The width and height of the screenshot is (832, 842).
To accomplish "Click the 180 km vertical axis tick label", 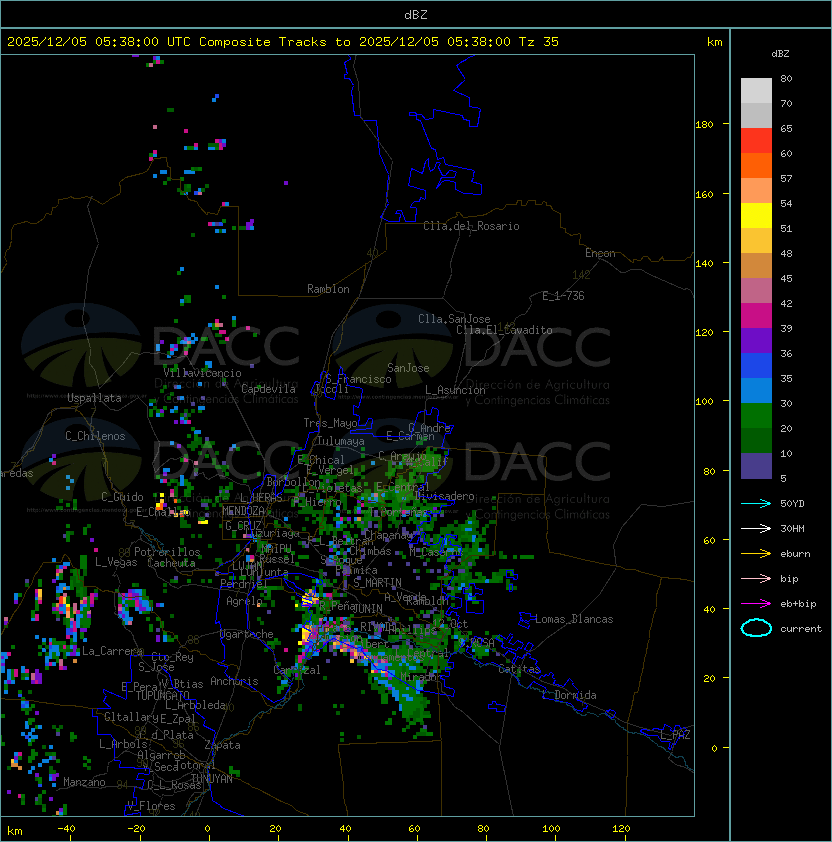I will pos(704,125).
